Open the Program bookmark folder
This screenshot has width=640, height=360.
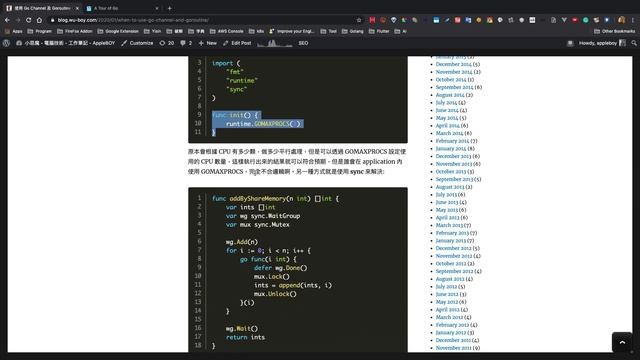40,31
